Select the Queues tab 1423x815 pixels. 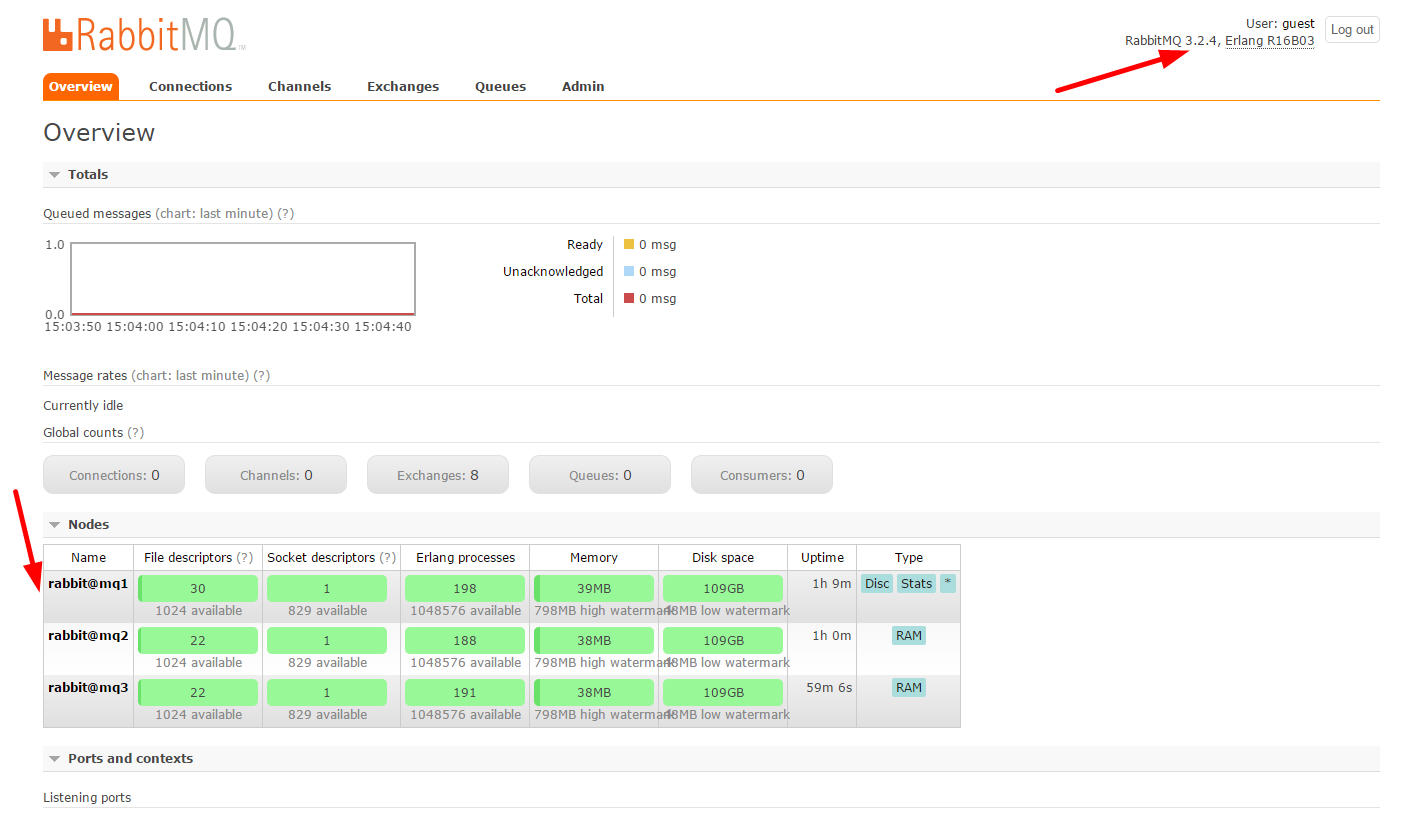pos(500,86)
